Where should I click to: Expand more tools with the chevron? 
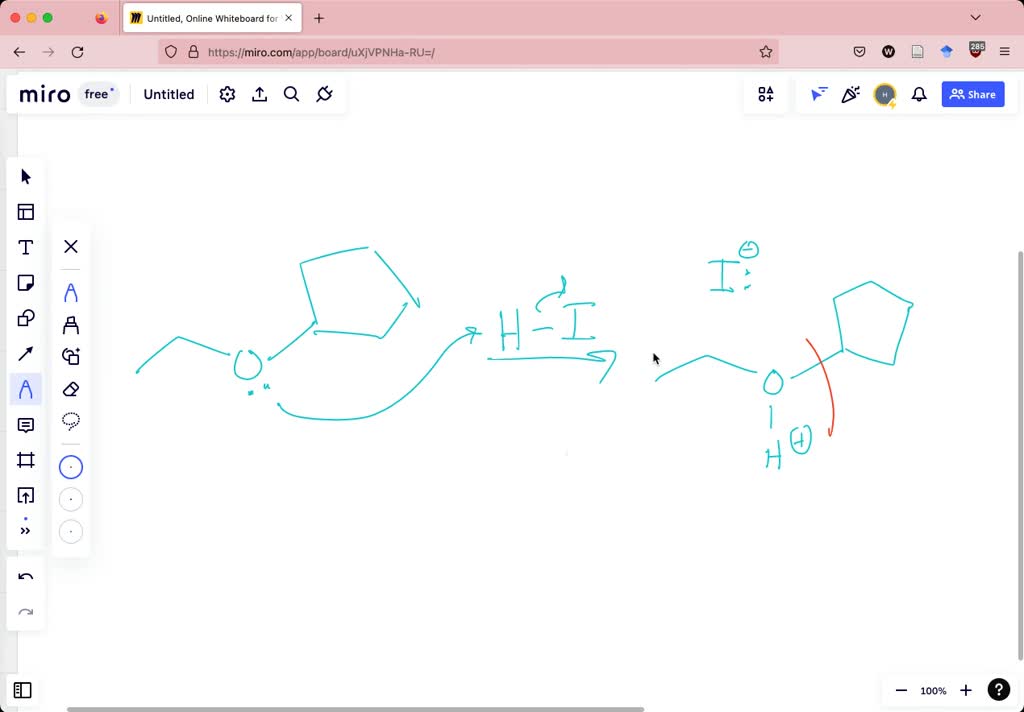point(25,530)
